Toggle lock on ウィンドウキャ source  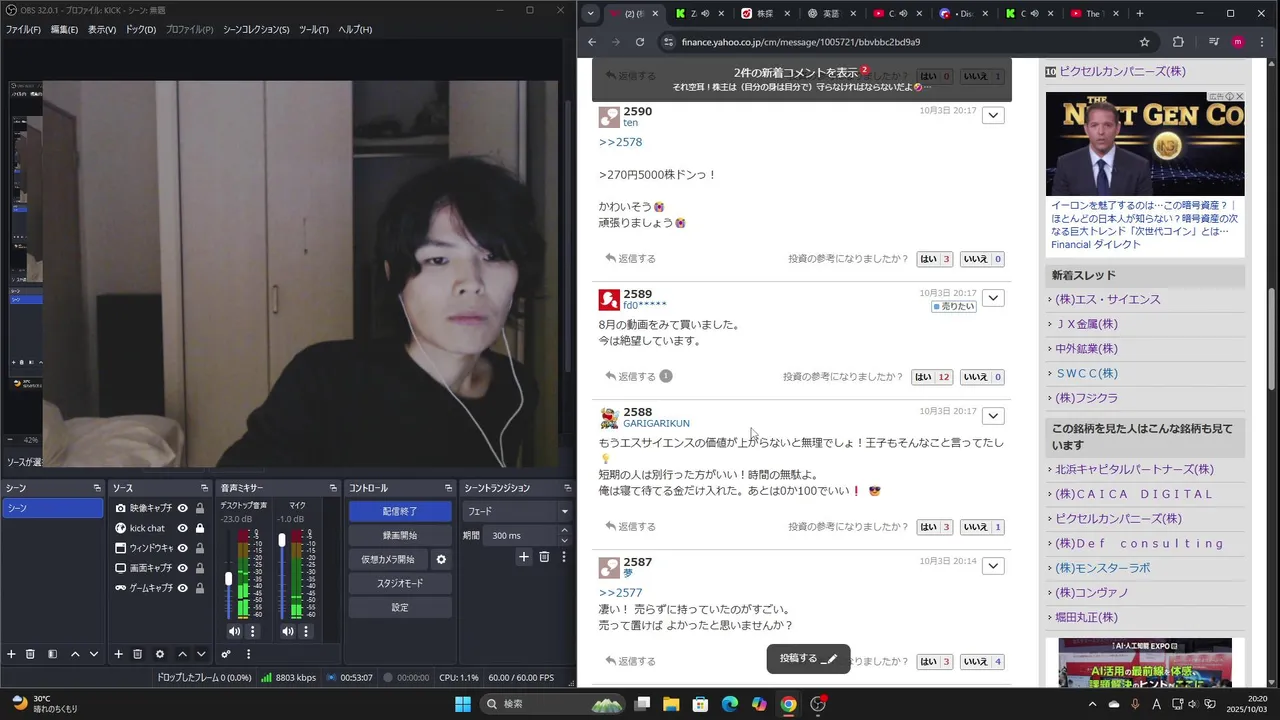click(x=200, y=548)
